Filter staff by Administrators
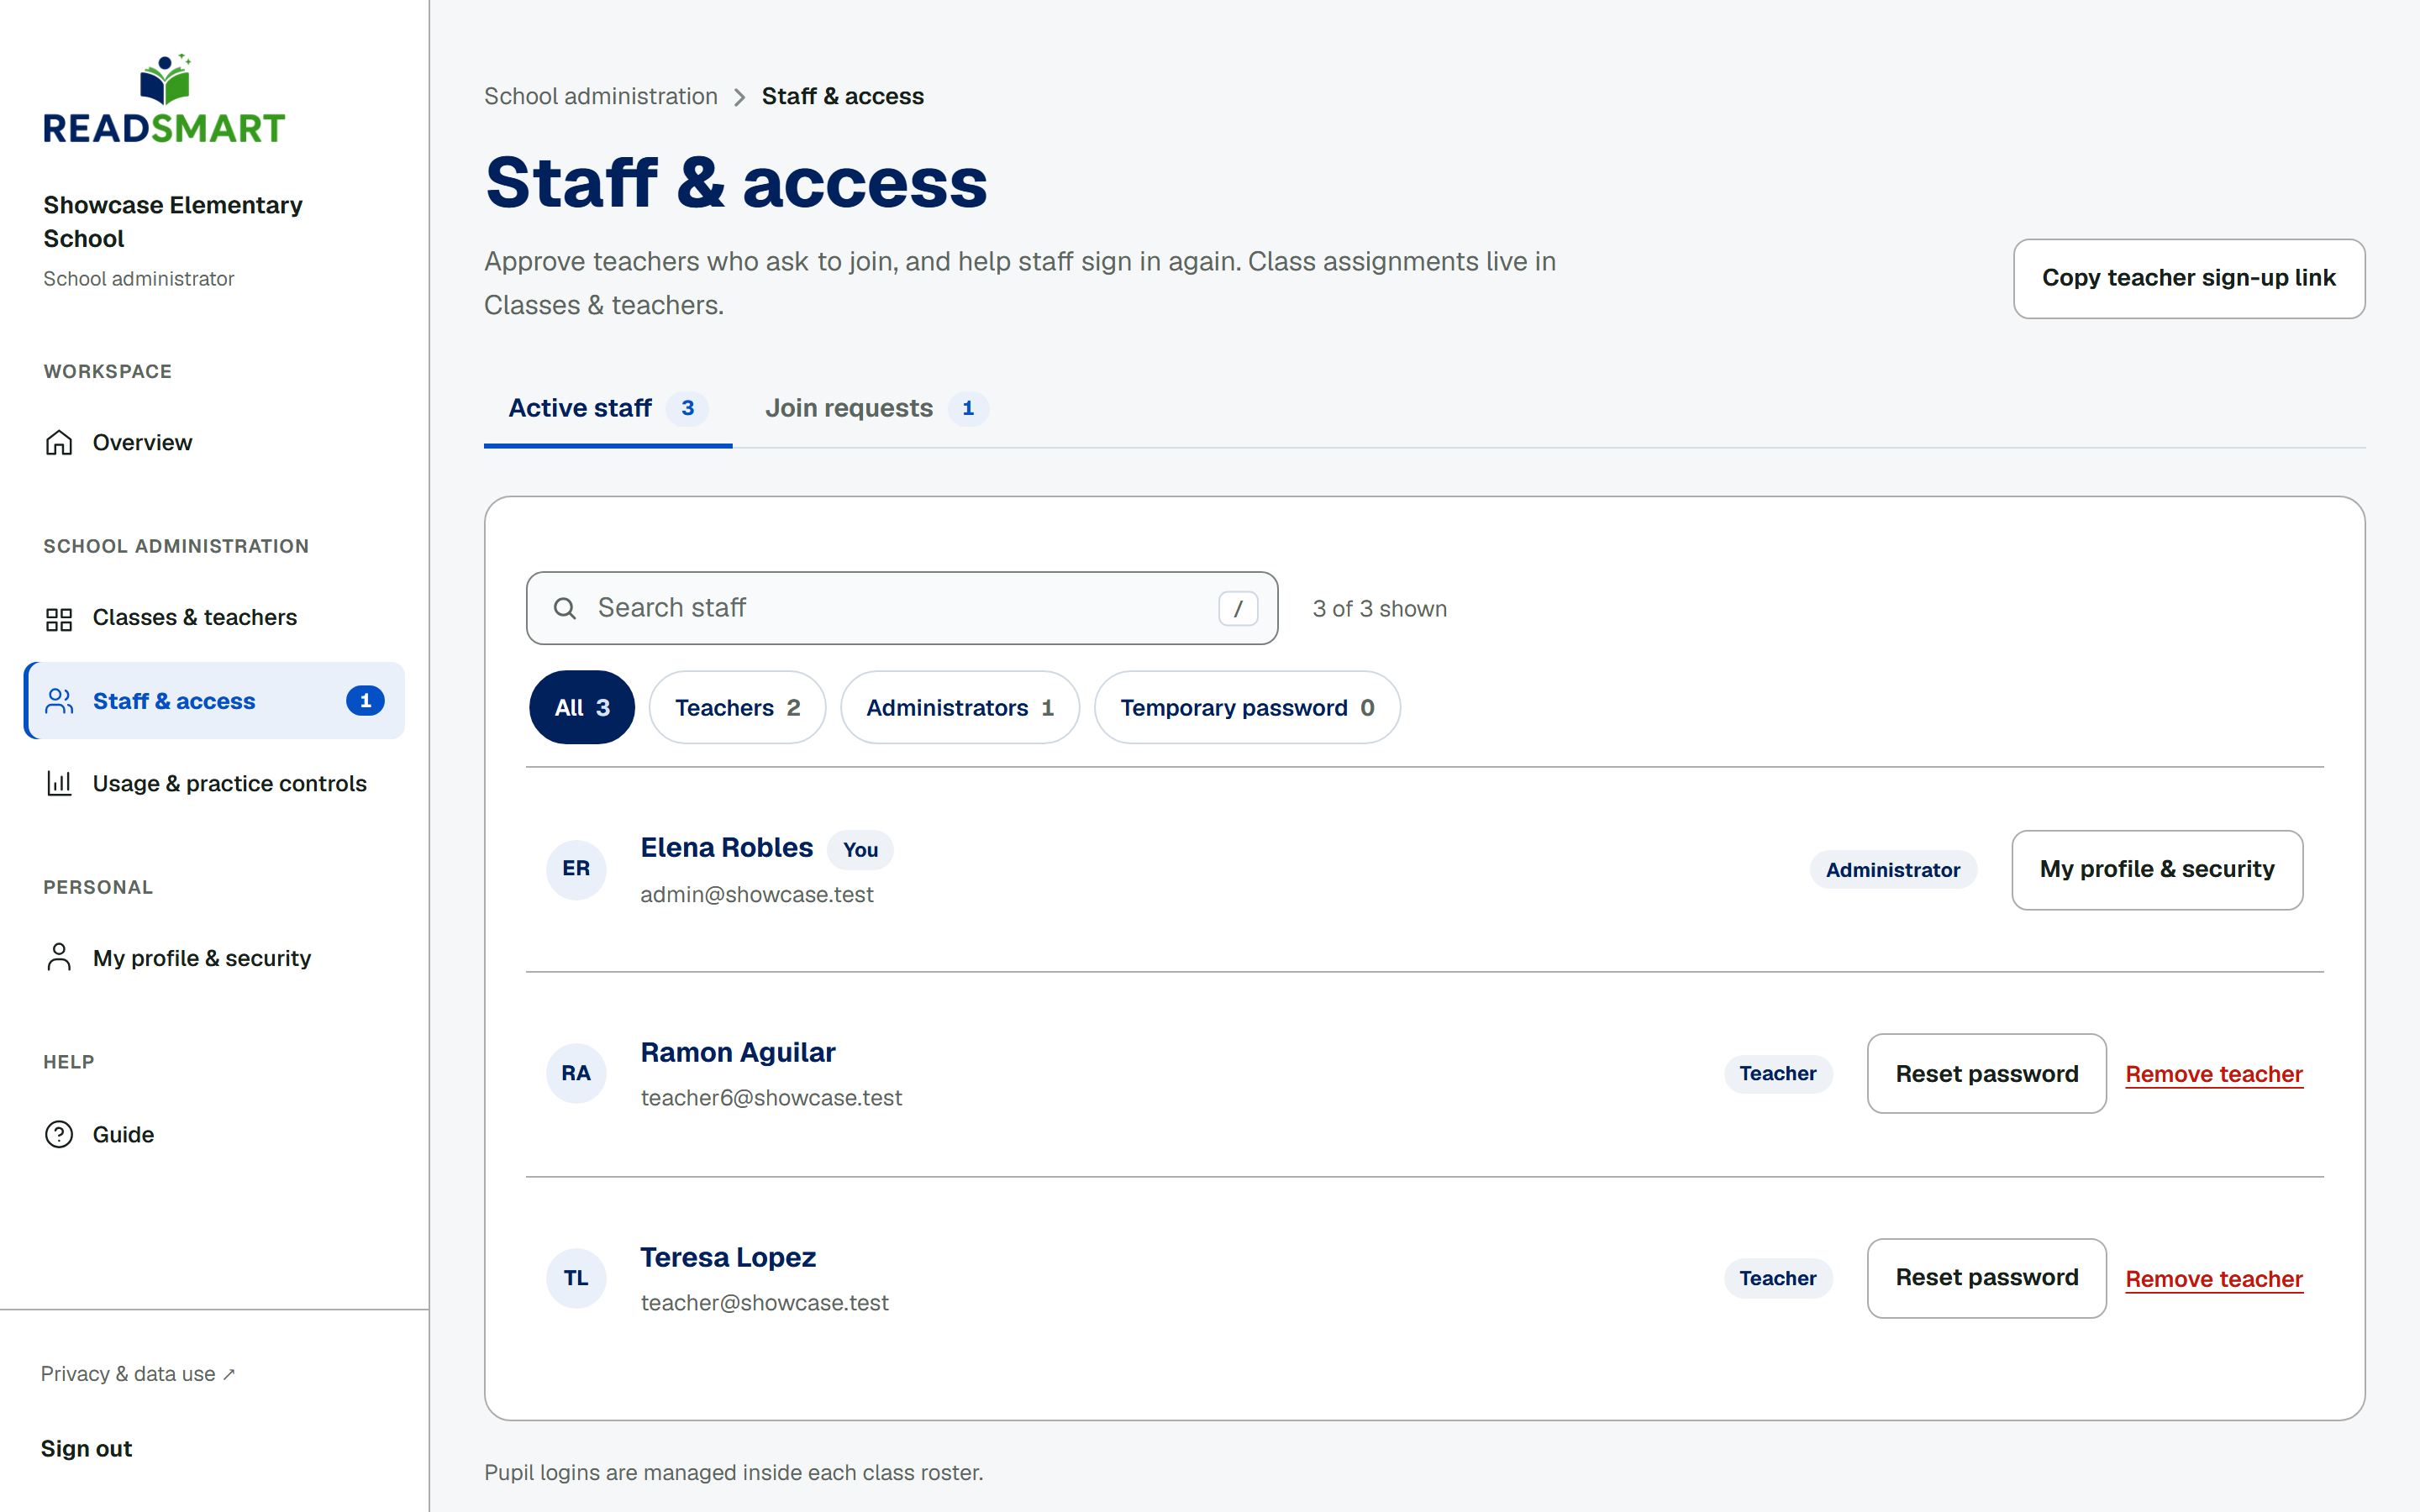2420x1512 pixels. (x=960, y=707)
